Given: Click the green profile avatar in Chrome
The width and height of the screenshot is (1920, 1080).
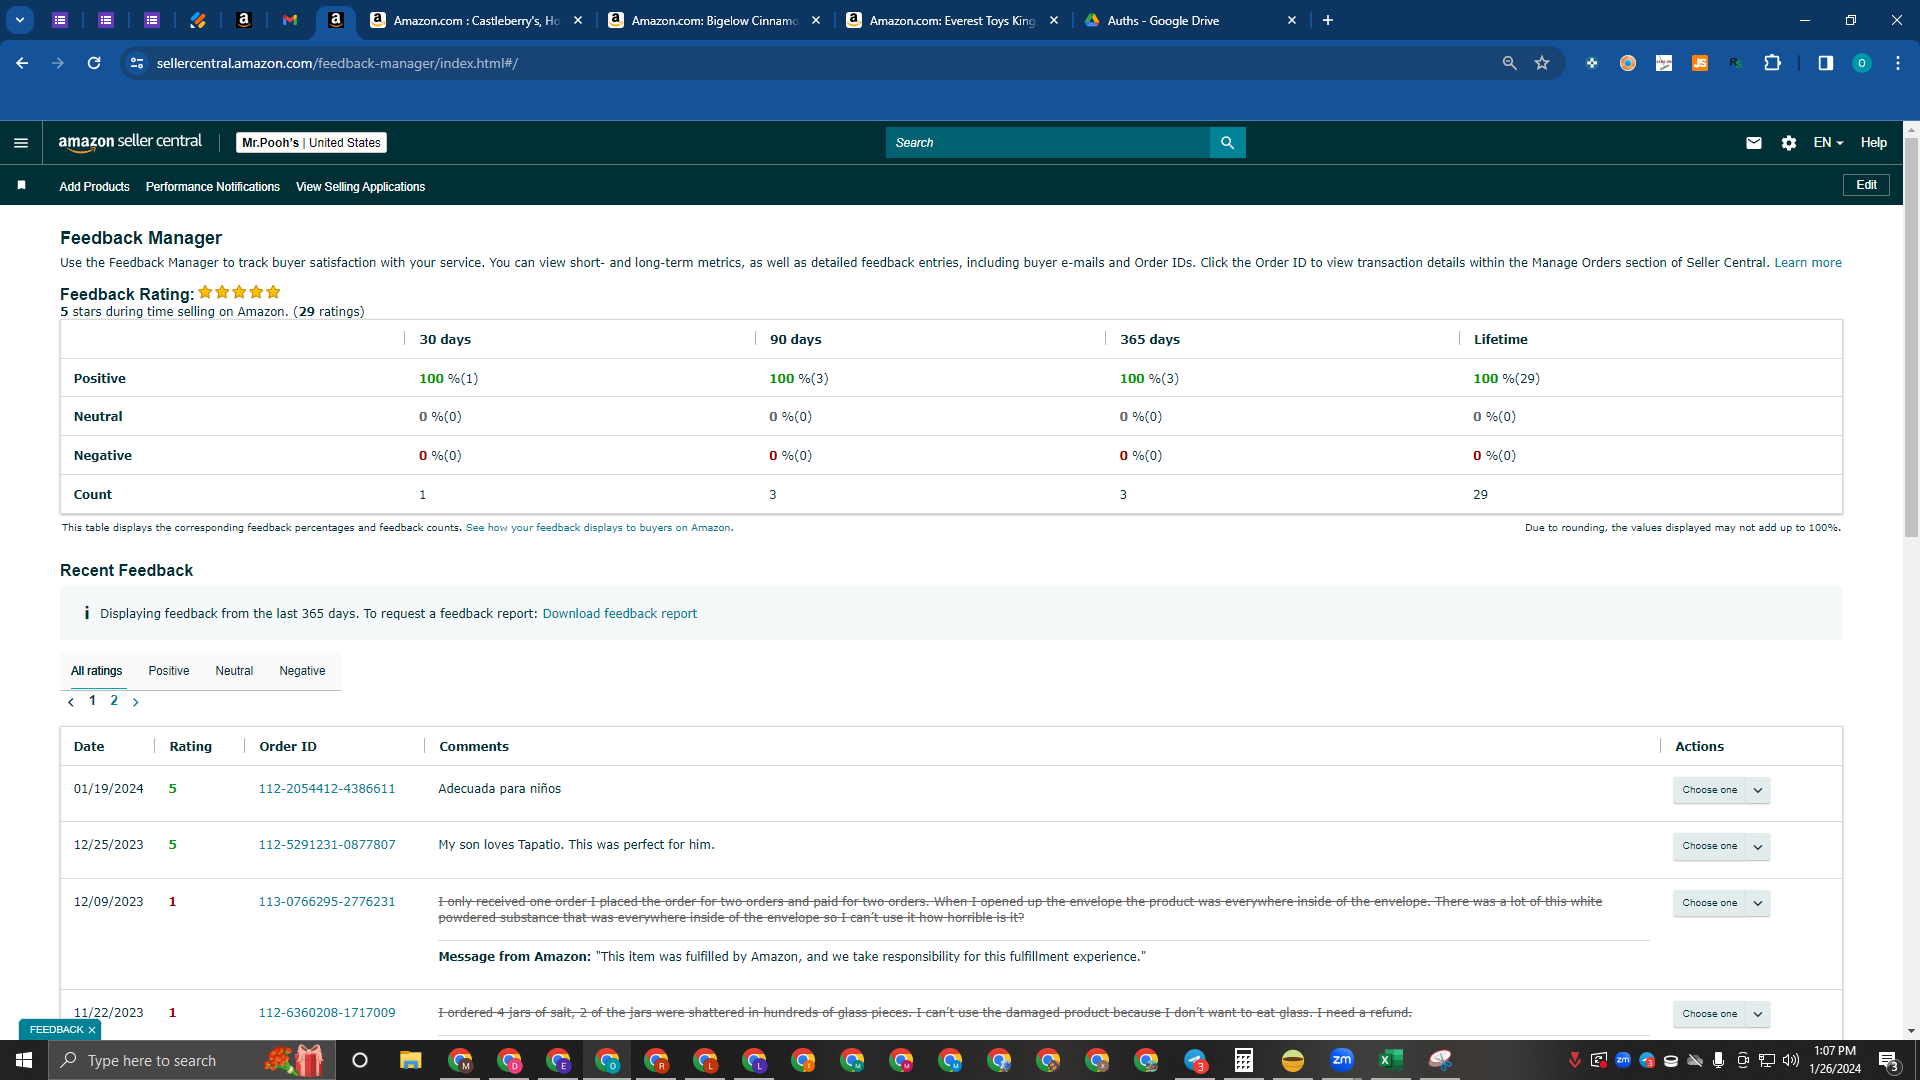Looking at the screenshot, I should point(1861,63).
